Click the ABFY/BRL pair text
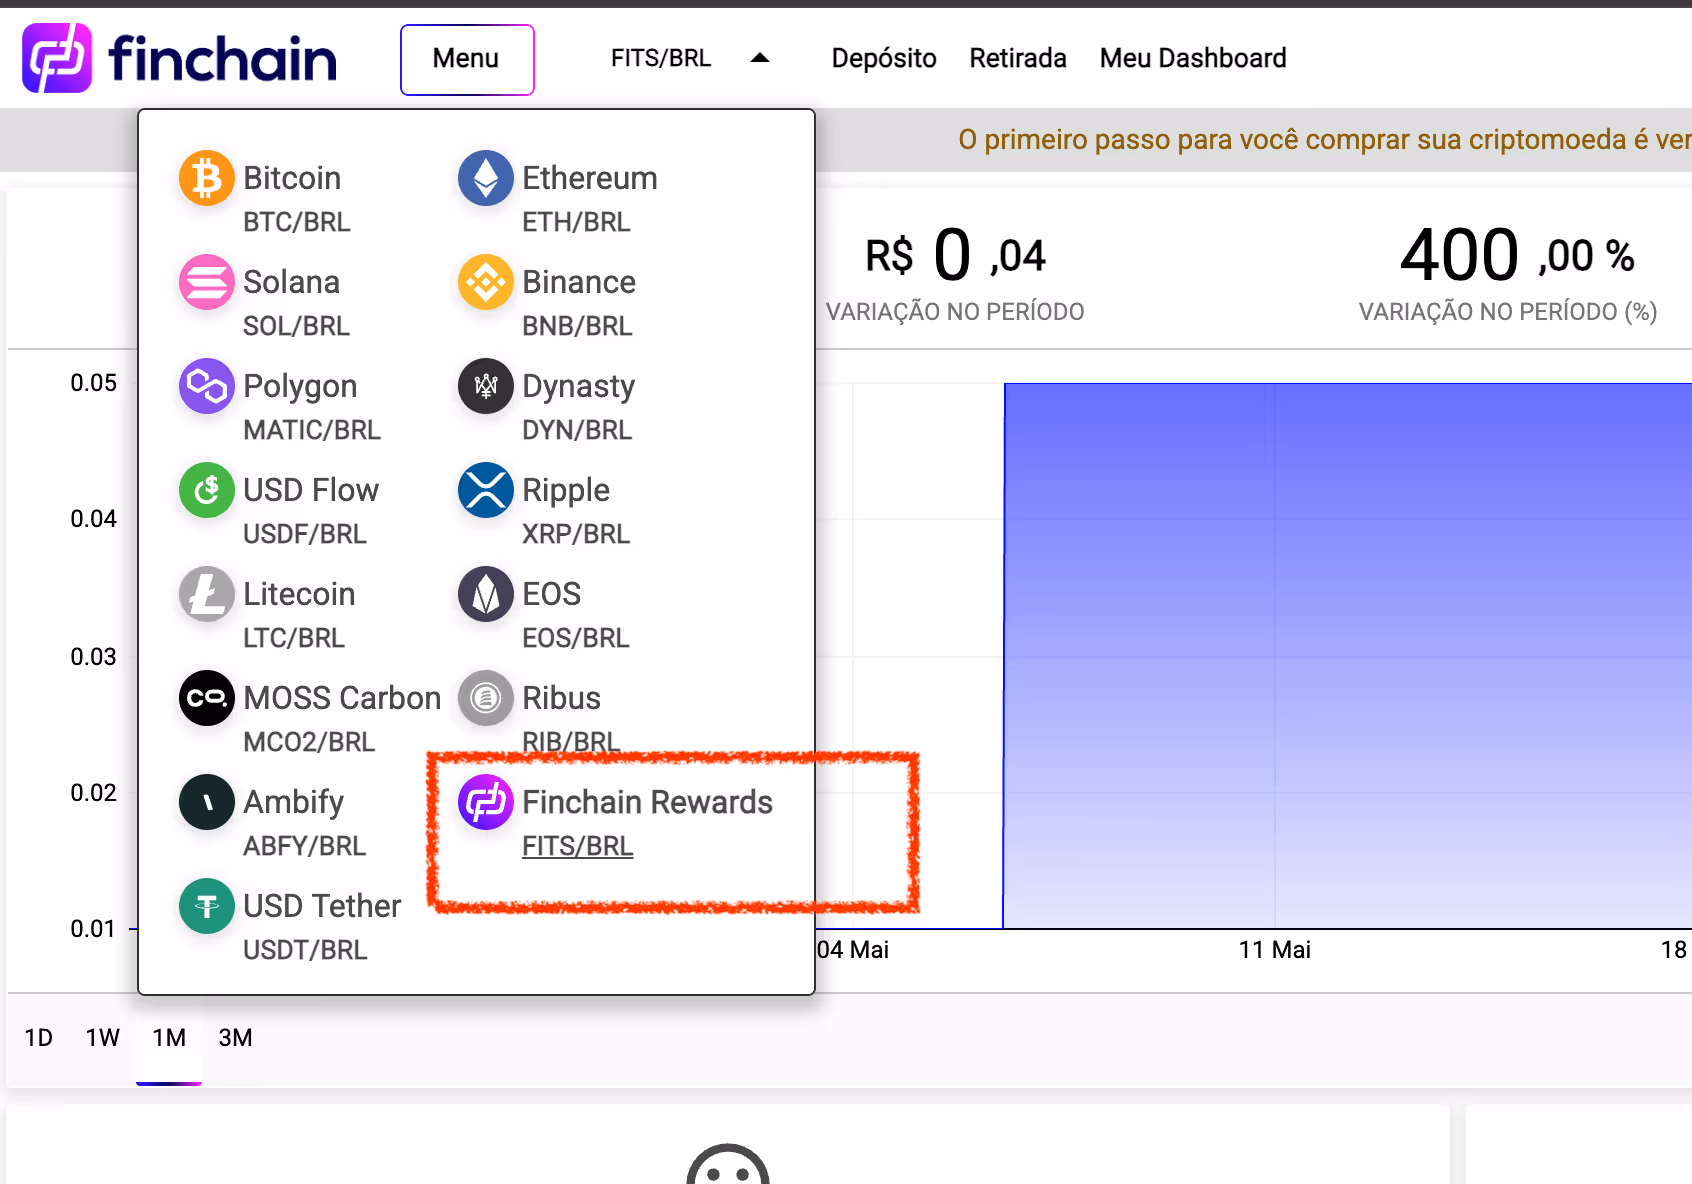 coord(305,846)
